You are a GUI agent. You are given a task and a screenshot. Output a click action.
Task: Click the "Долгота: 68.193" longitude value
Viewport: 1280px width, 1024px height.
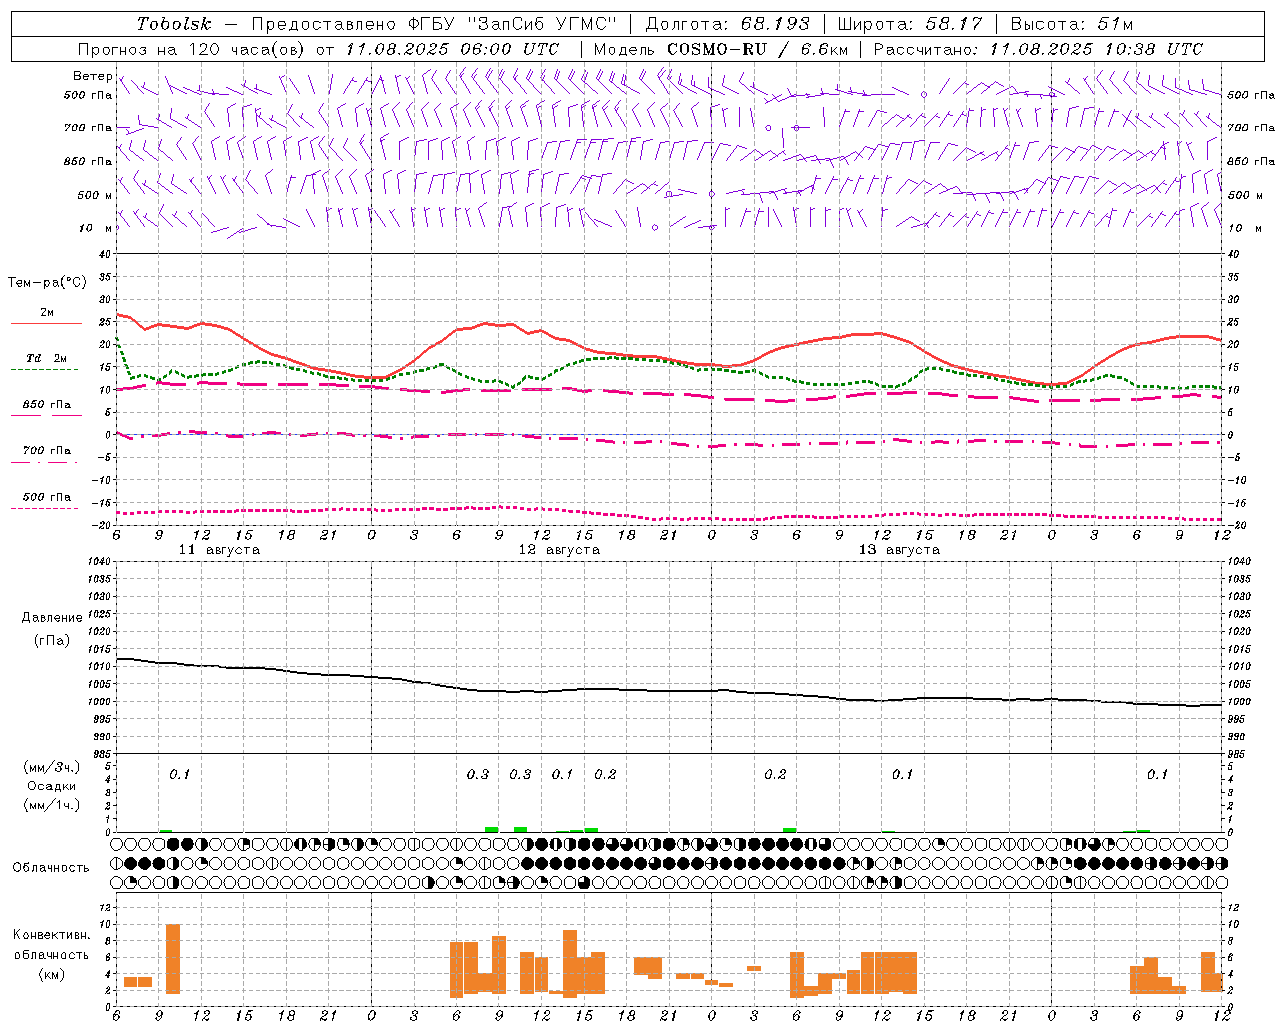click(x=728, y=24)
